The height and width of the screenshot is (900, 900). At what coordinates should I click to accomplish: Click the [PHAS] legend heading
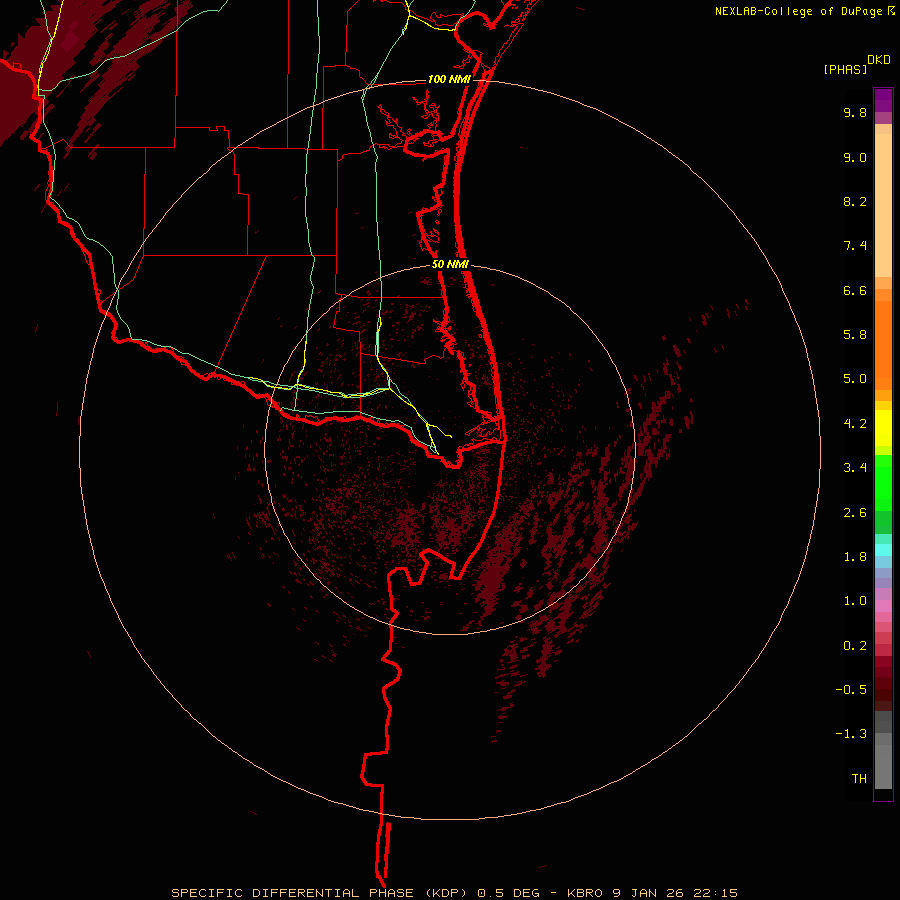[x=845, y=69]
